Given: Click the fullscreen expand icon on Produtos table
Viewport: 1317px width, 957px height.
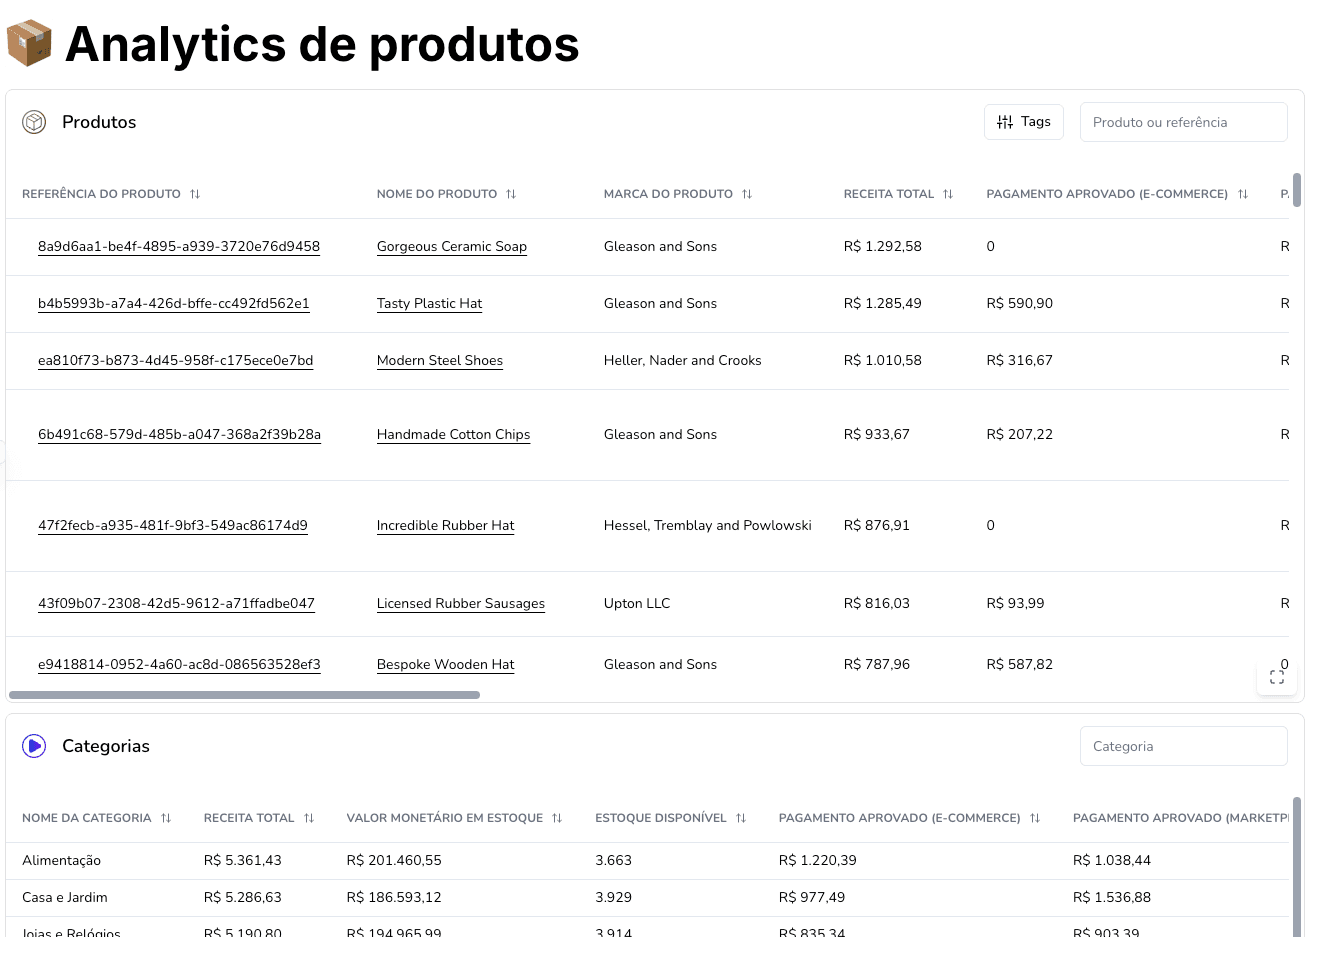Looking at the screenshot, I should tap(1277, 677).
